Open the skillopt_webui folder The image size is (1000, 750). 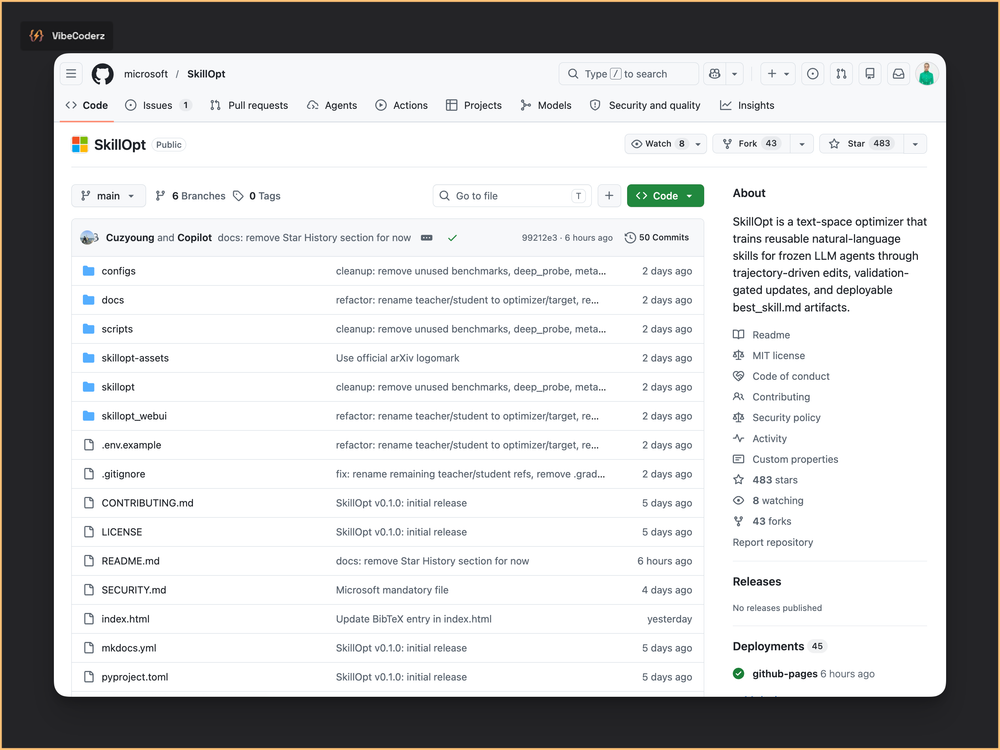tap(134, 416)
